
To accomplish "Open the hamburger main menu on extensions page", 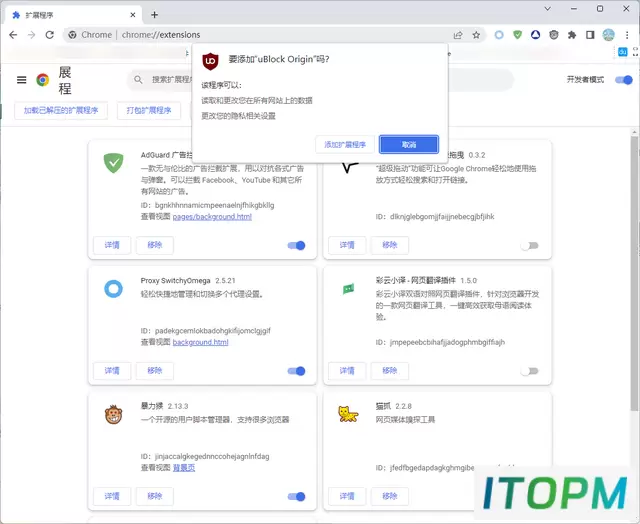I will click(x=22, y=80).
